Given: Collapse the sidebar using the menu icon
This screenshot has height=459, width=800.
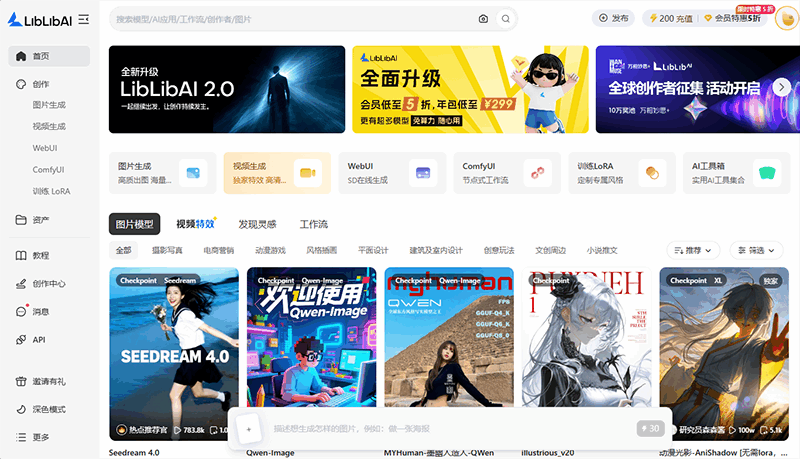Looking at the screenshot, I should point(83,19).
